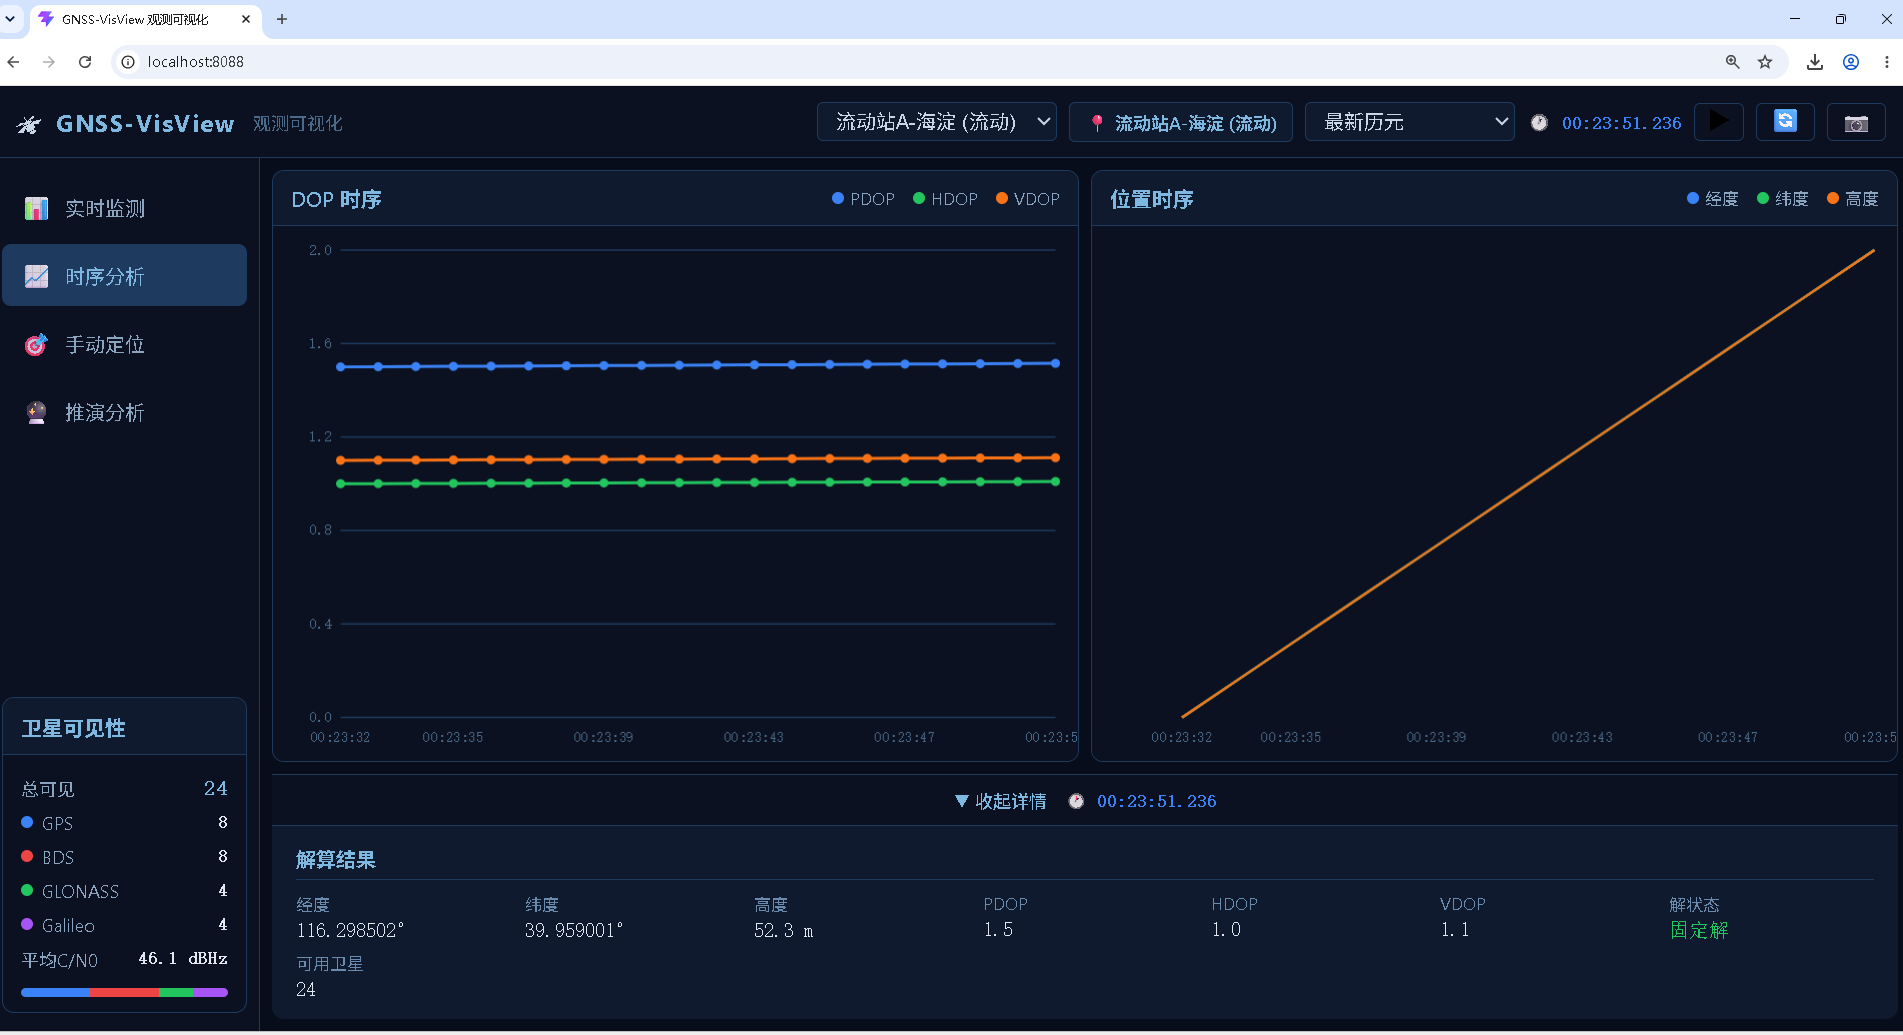
Task: Click the 总可见 count 24
Action: [x=215, y=788]
